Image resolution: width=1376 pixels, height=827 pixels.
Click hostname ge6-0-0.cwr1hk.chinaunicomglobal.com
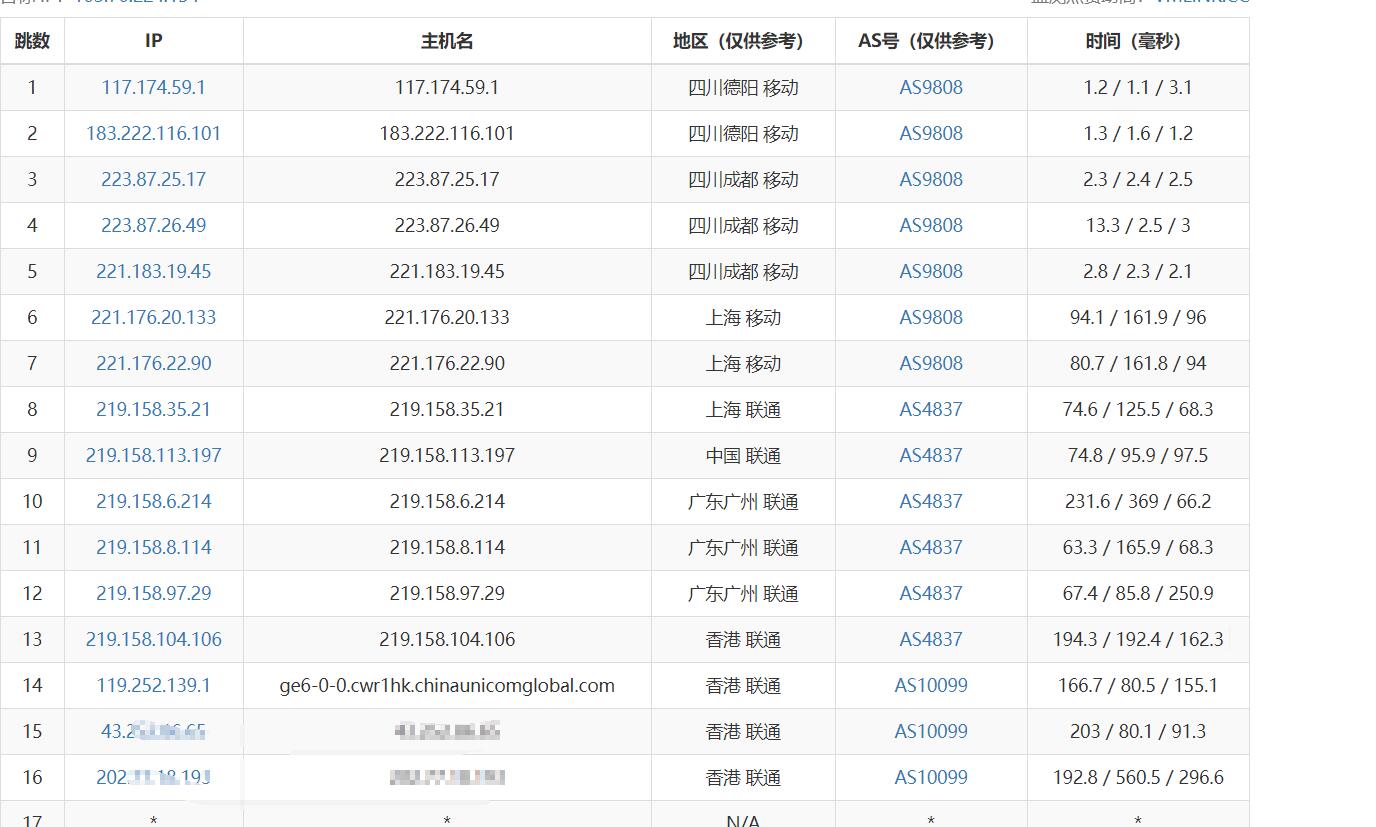pyautogui.click(x=447, y=685)
